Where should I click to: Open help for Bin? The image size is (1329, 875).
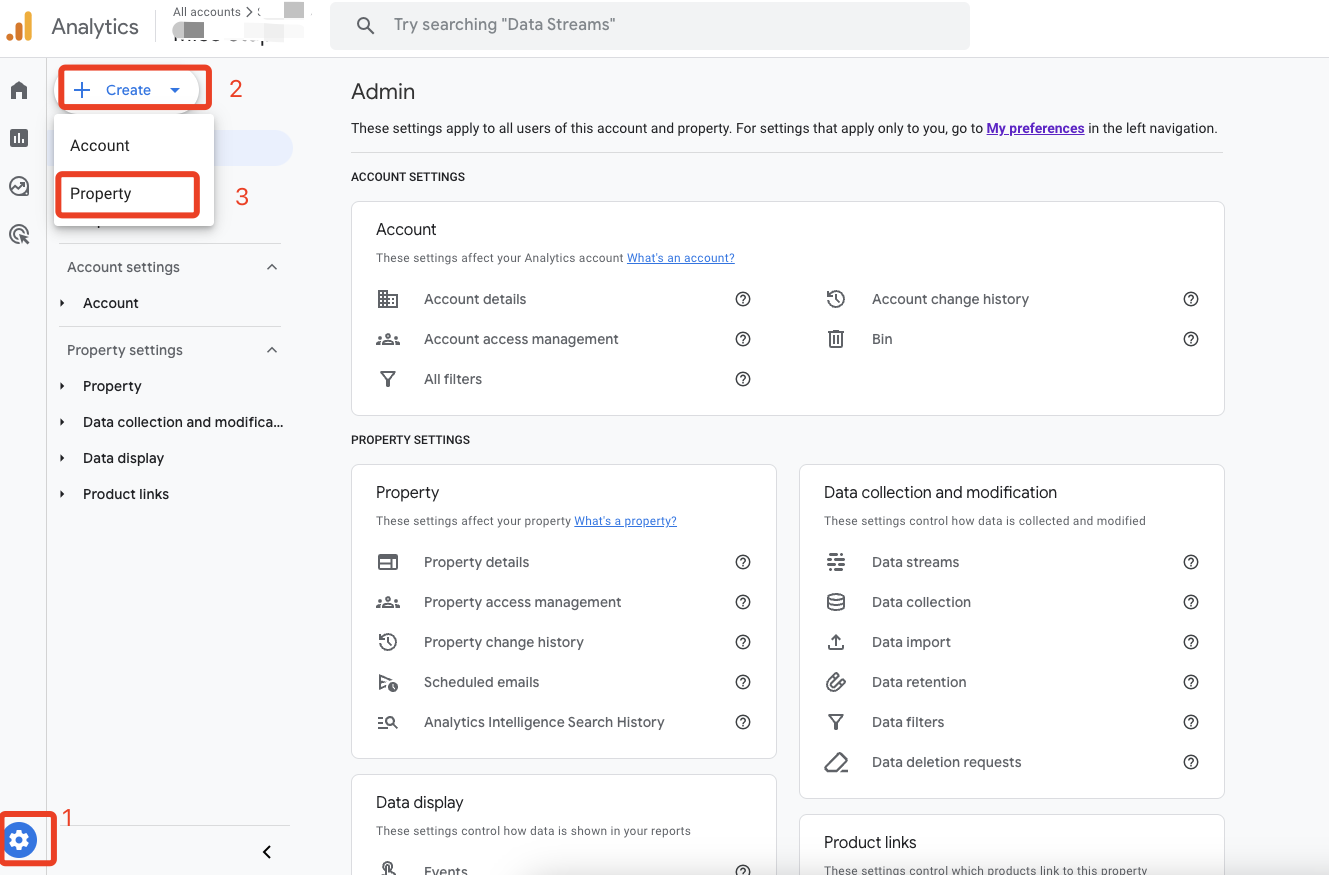1191,339
